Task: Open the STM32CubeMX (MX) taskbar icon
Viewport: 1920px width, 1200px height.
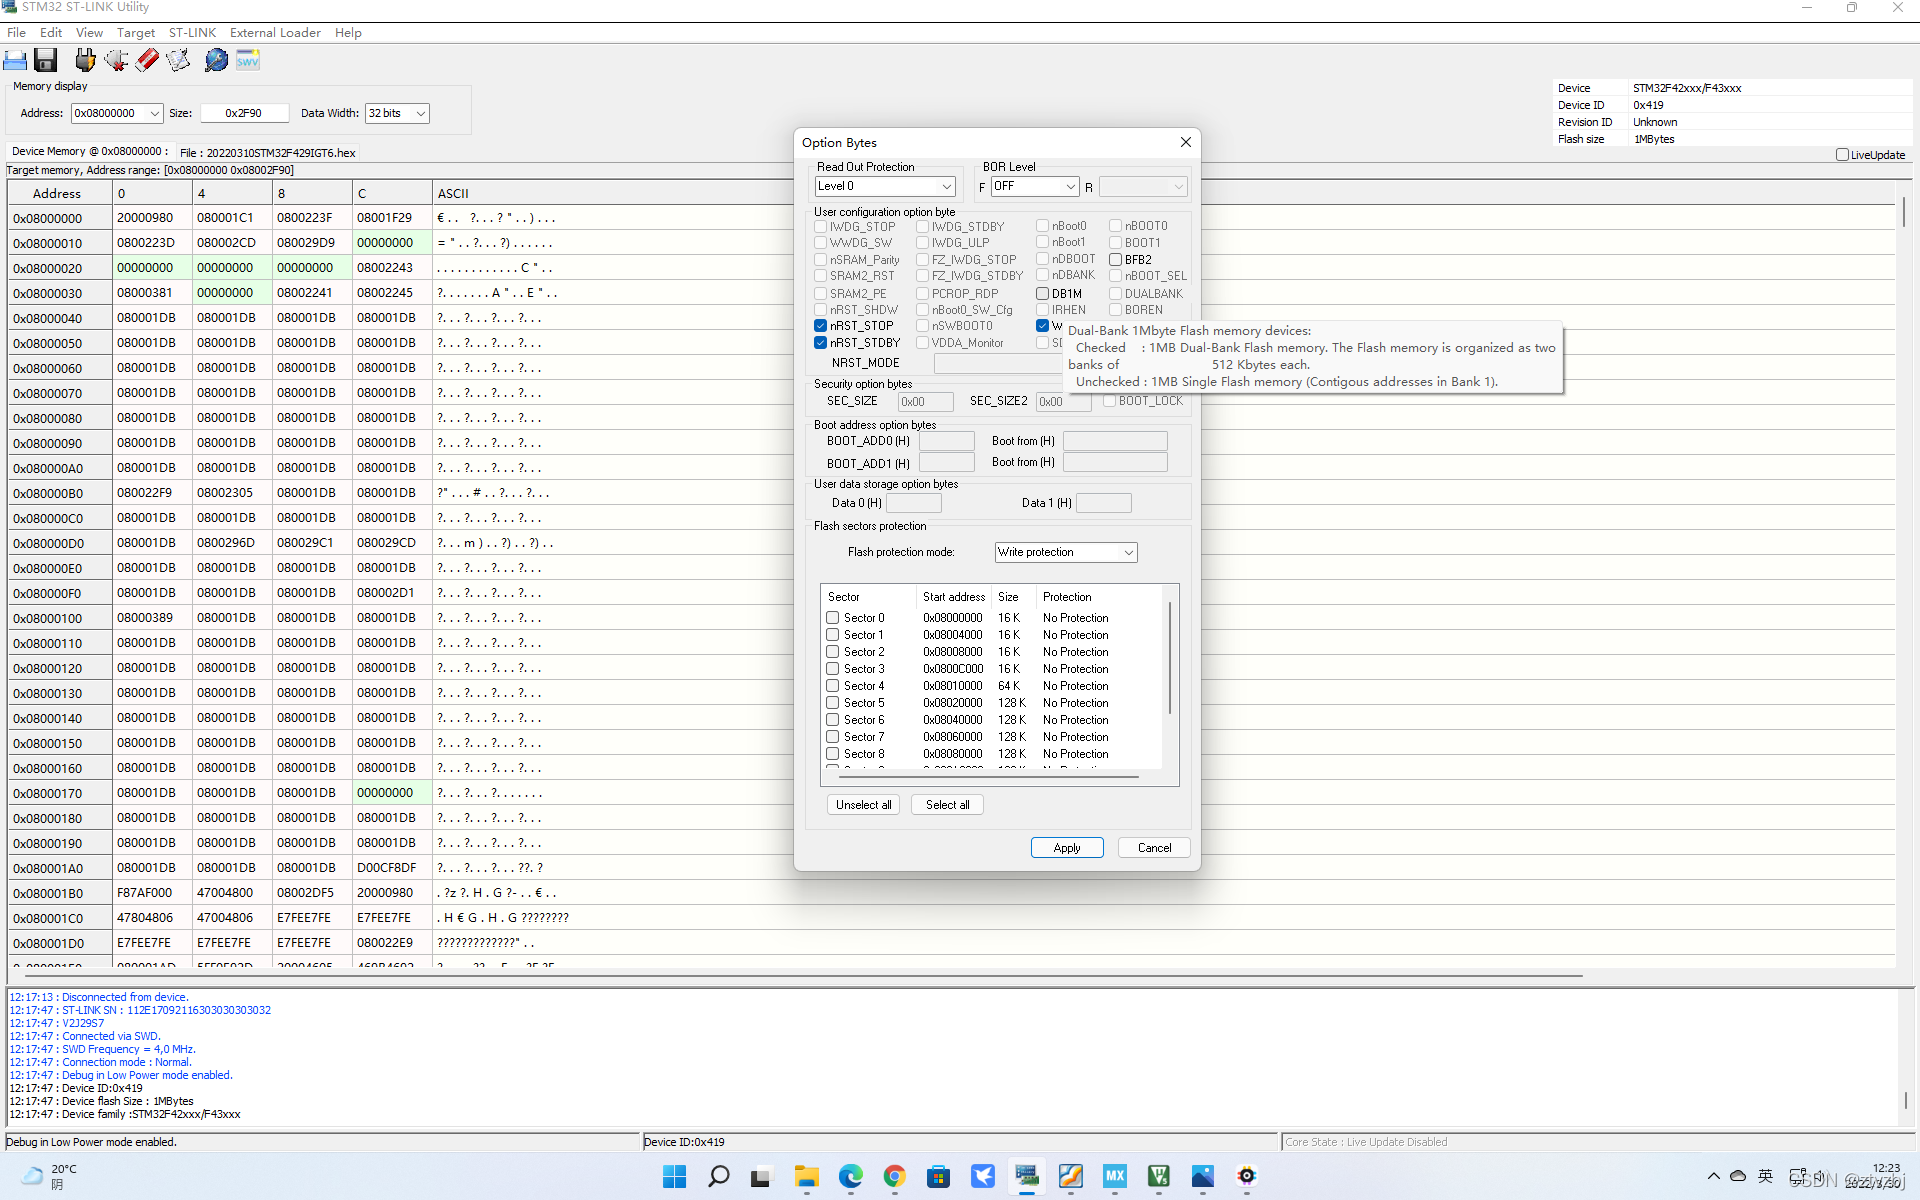Action: (1114, 1176)
